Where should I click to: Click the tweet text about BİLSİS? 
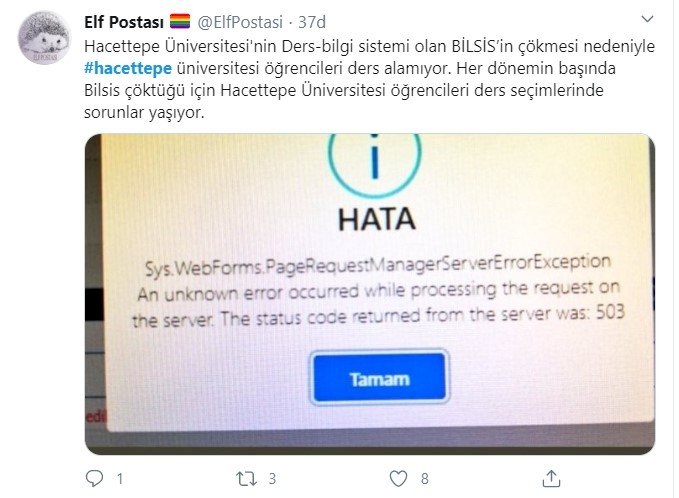[x=369, y=79]
